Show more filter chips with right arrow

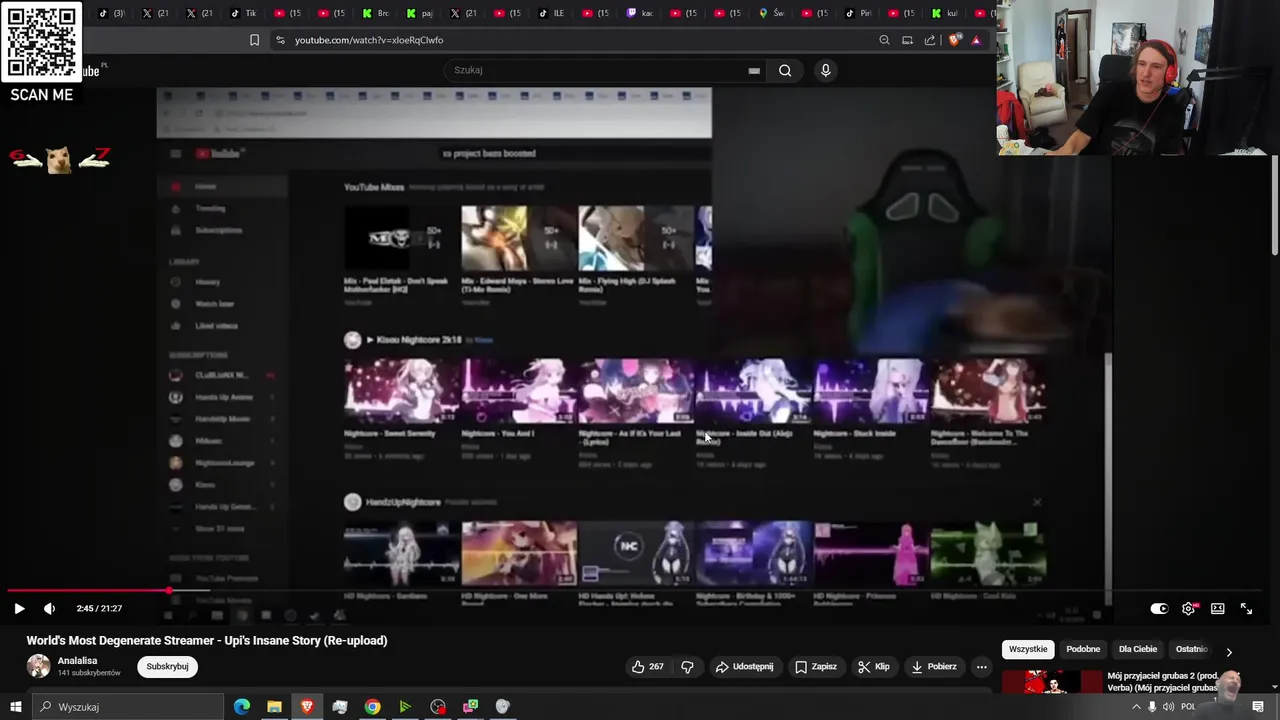[x=1229, y=651]
